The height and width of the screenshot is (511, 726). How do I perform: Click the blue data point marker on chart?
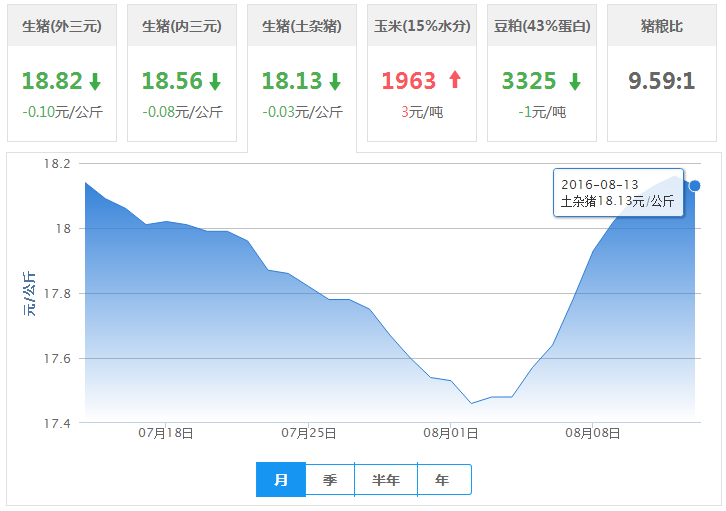tap(695, 185)
